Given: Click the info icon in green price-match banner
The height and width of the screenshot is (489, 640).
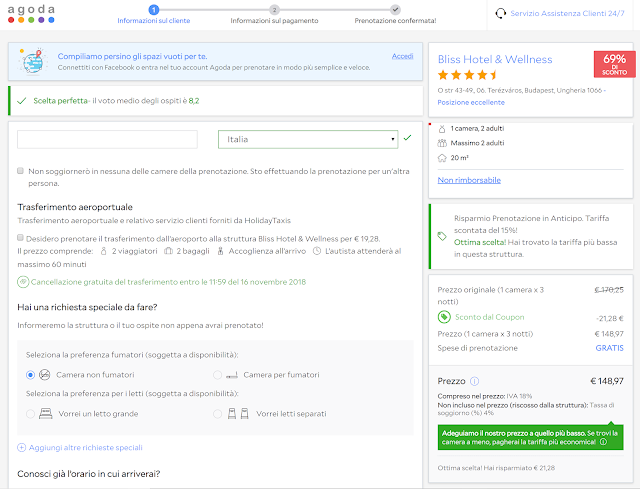Looking at the screenshot, I should pos(603,442).
